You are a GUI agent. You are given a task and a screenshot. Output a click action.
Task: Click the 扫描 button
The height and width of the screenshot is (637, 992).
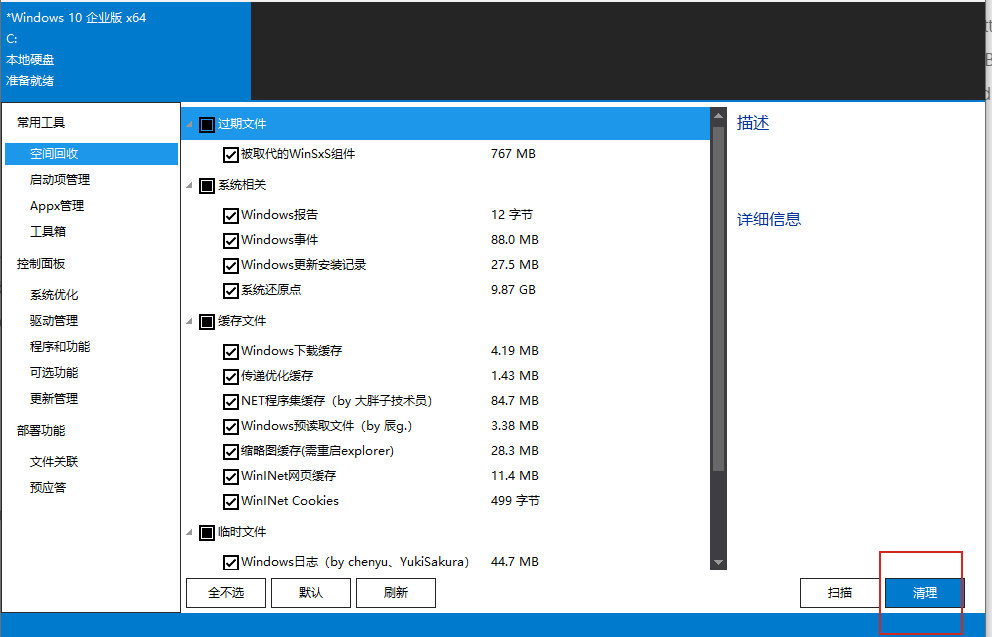point(841,592)
